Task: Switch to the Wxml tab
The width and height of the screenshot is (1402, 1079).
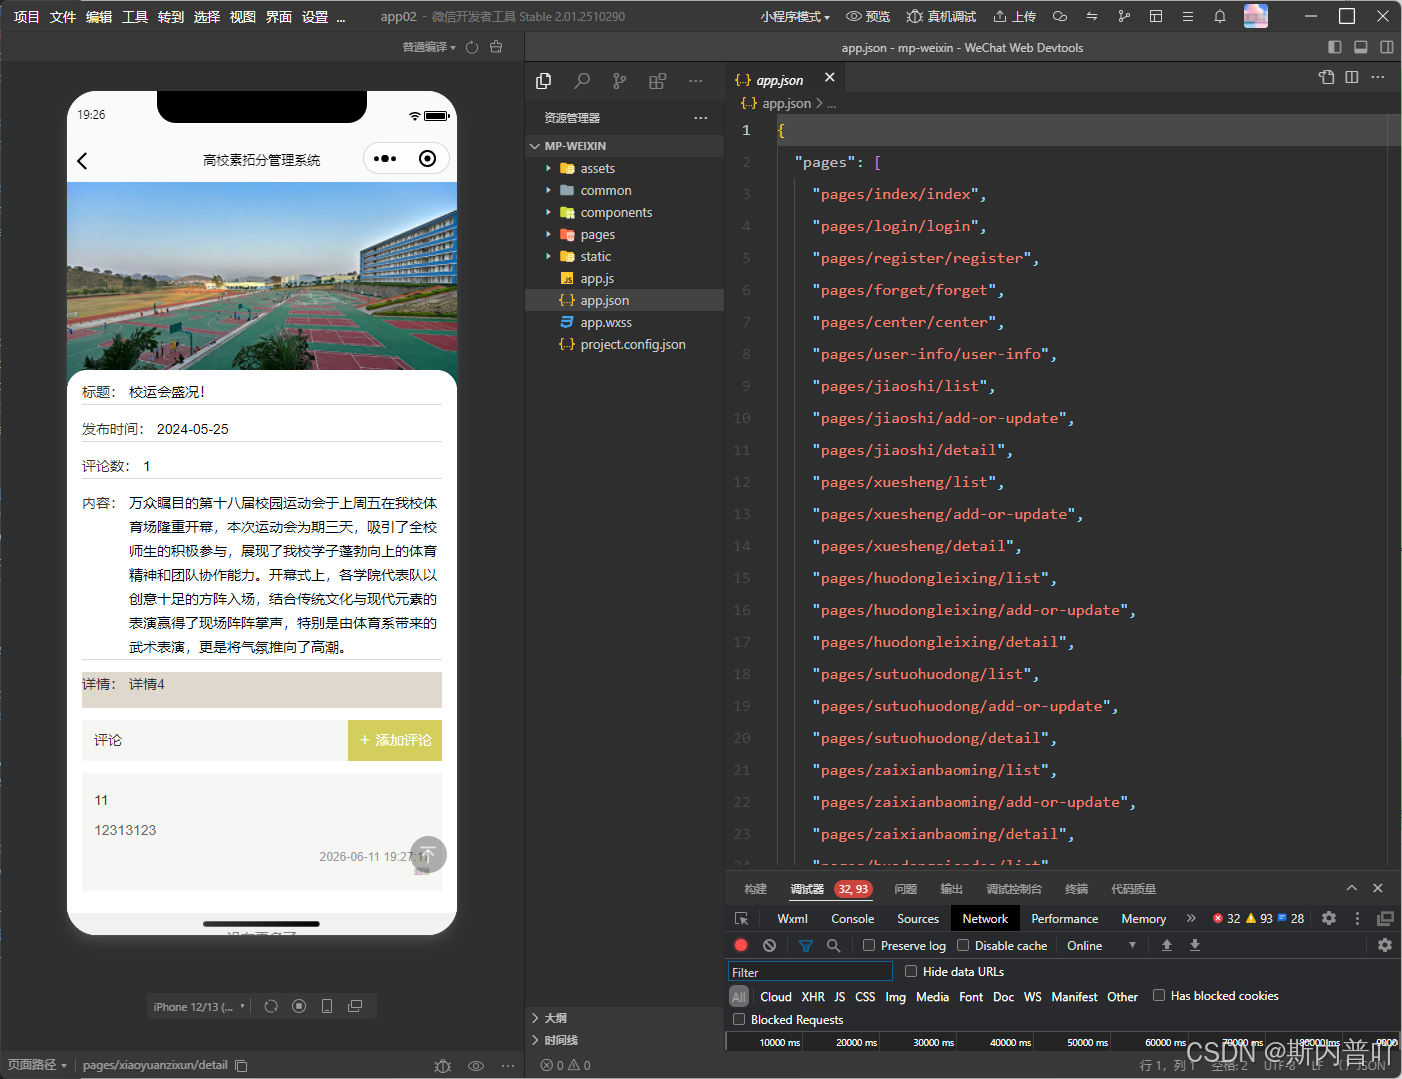Action: point(793,918)
